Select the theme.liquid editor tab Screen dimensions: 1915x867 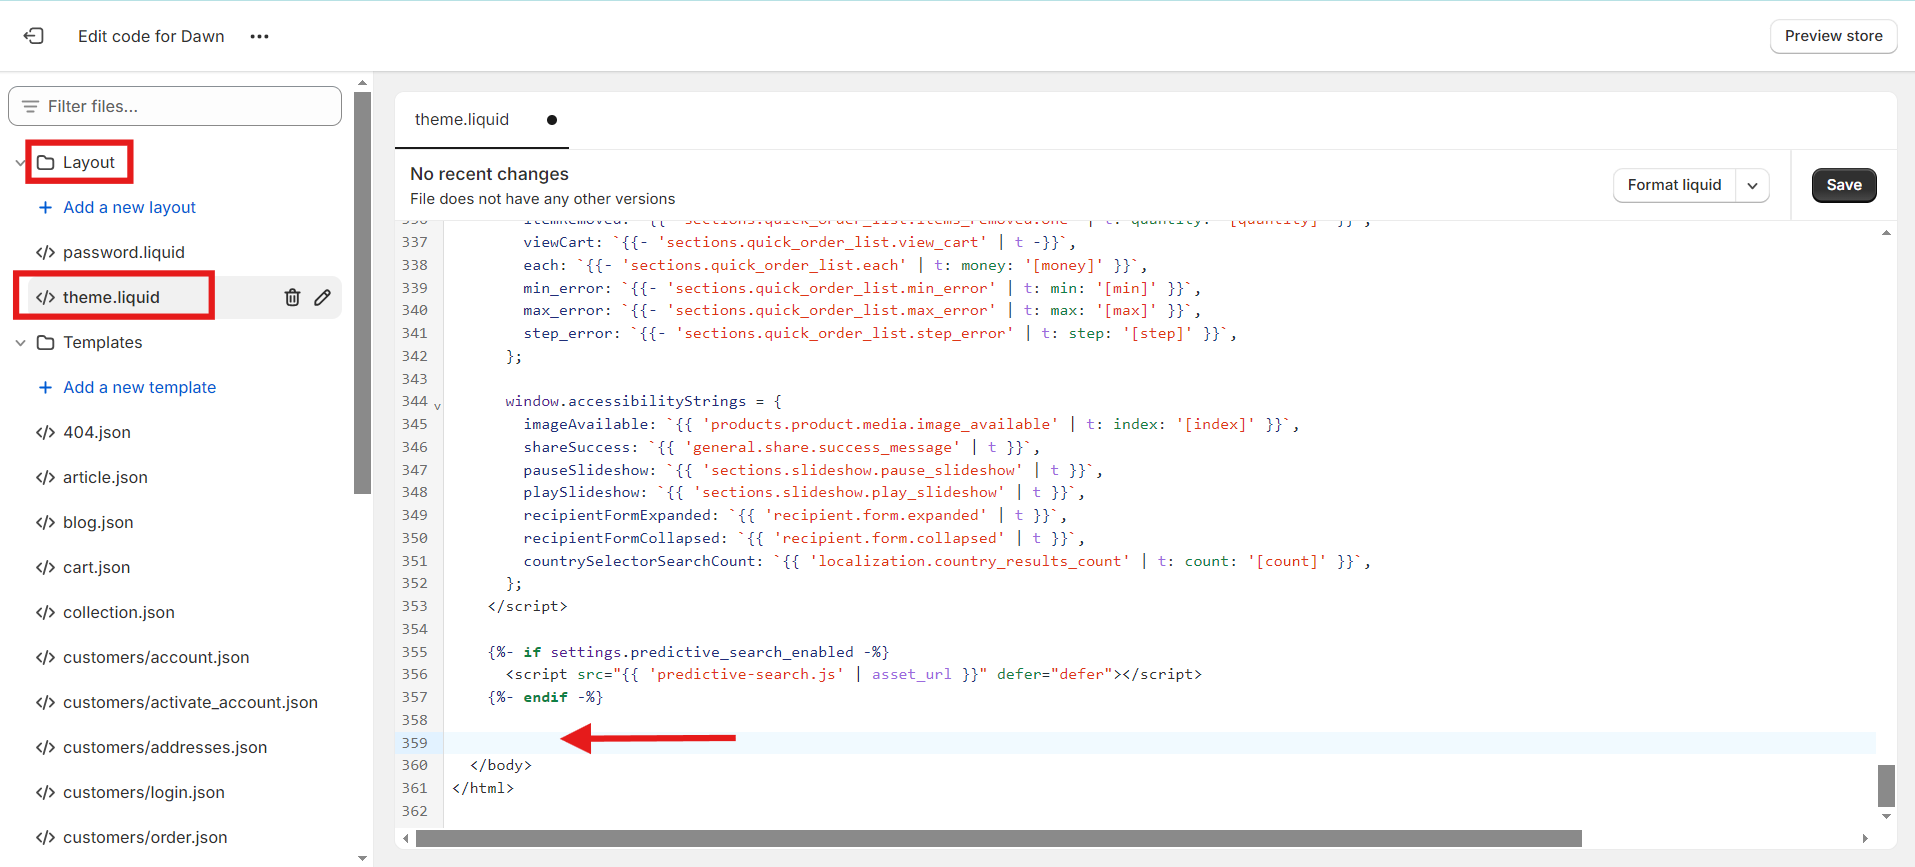click(462, 119)
